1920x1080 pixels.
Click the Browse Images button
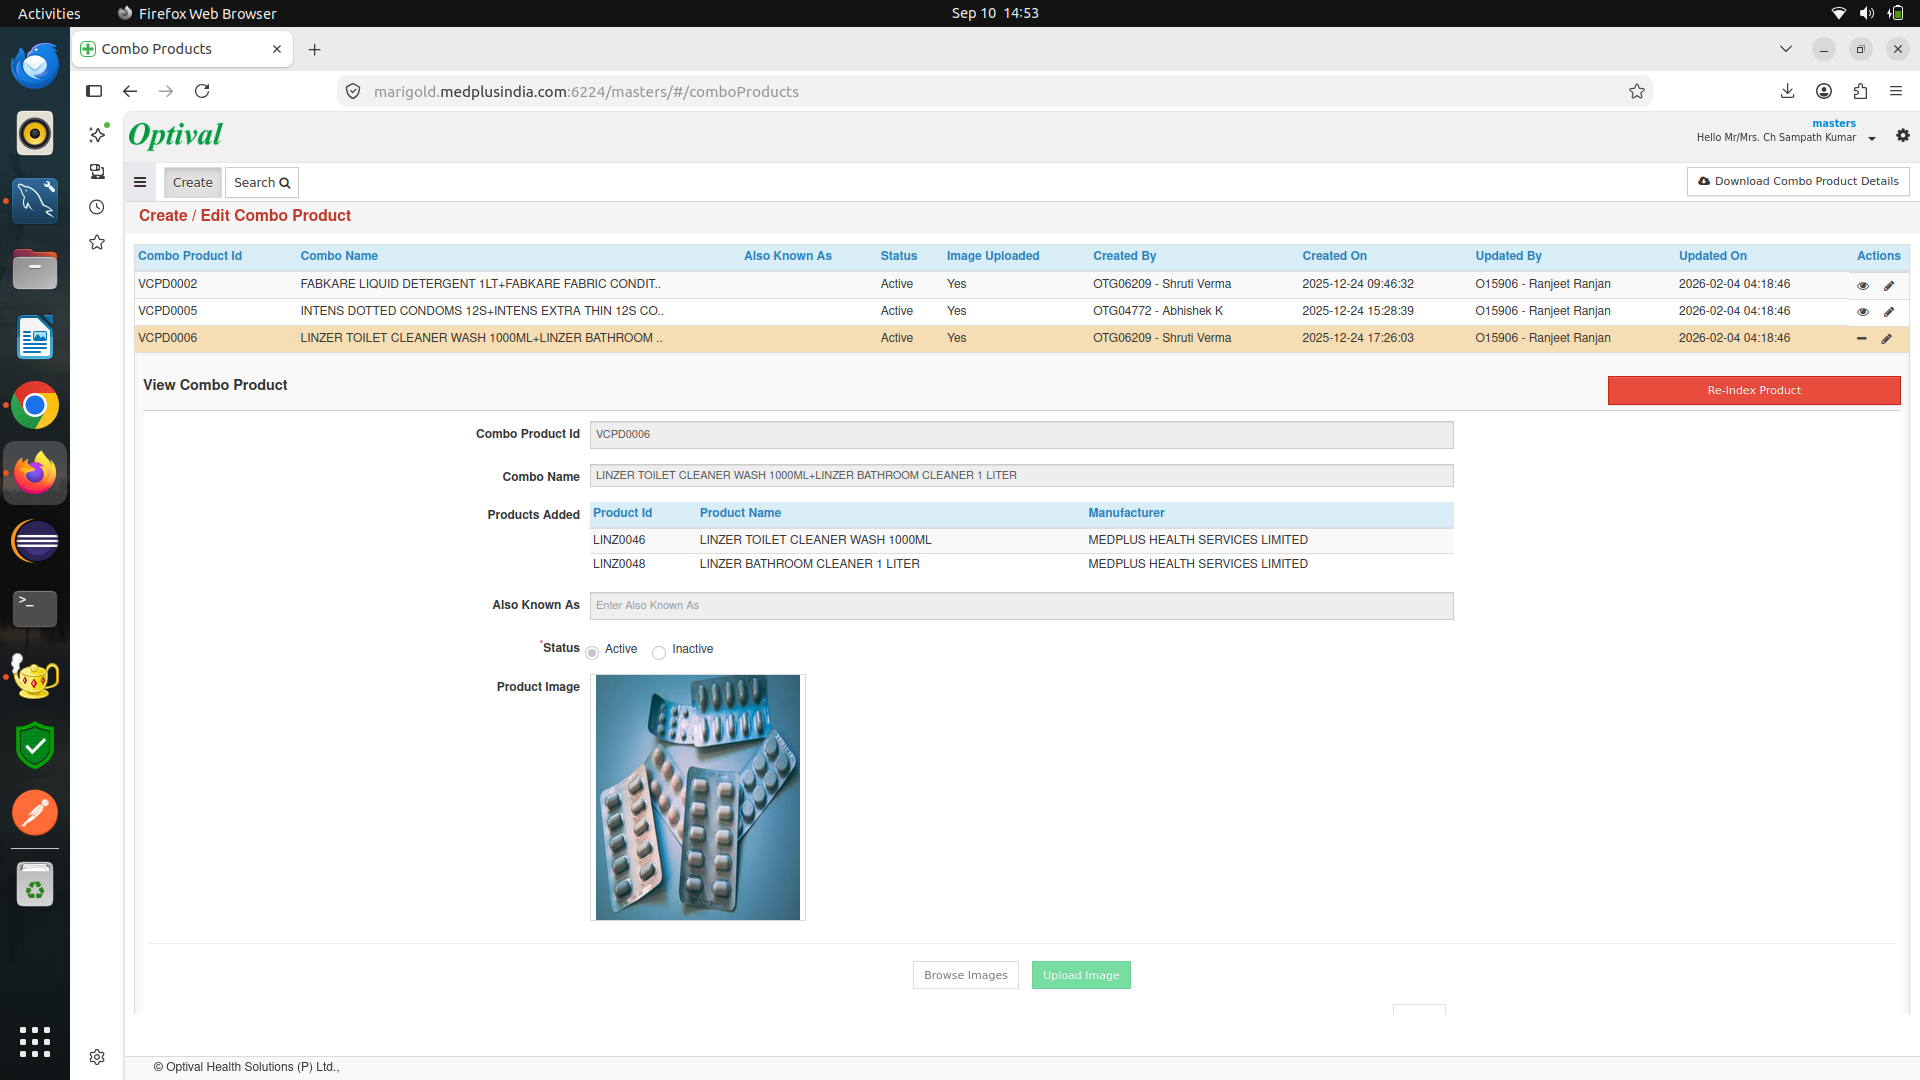pos(966,975)
